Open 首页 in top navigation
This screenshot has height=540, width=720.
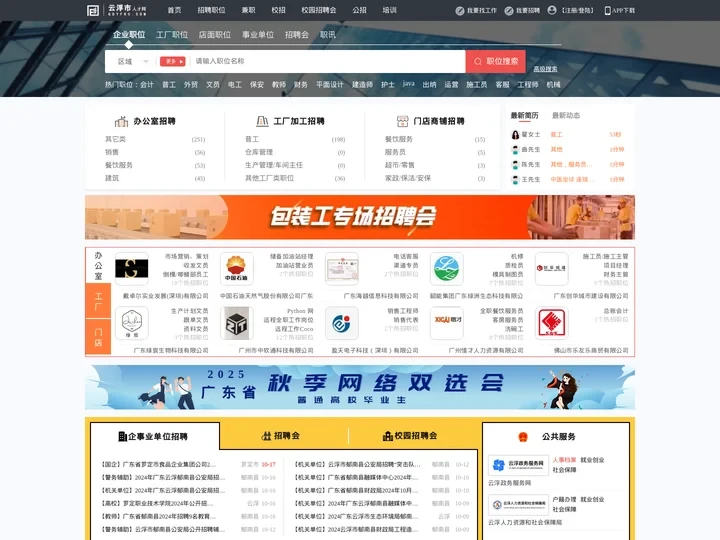pos(174,10)
